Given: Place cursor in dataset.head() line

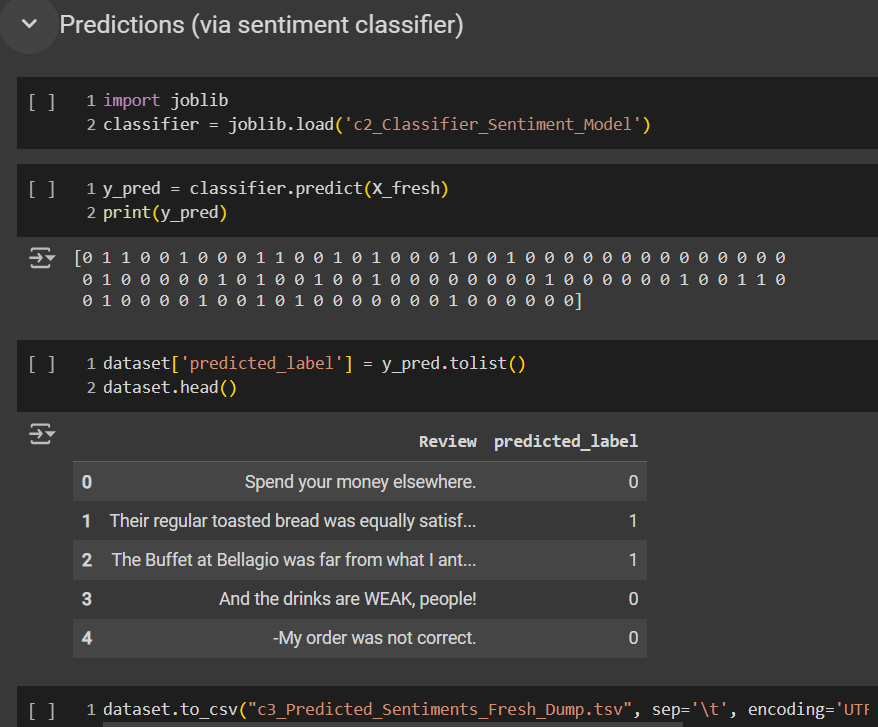Looking at the screenshot, I should tap(170, 388).
